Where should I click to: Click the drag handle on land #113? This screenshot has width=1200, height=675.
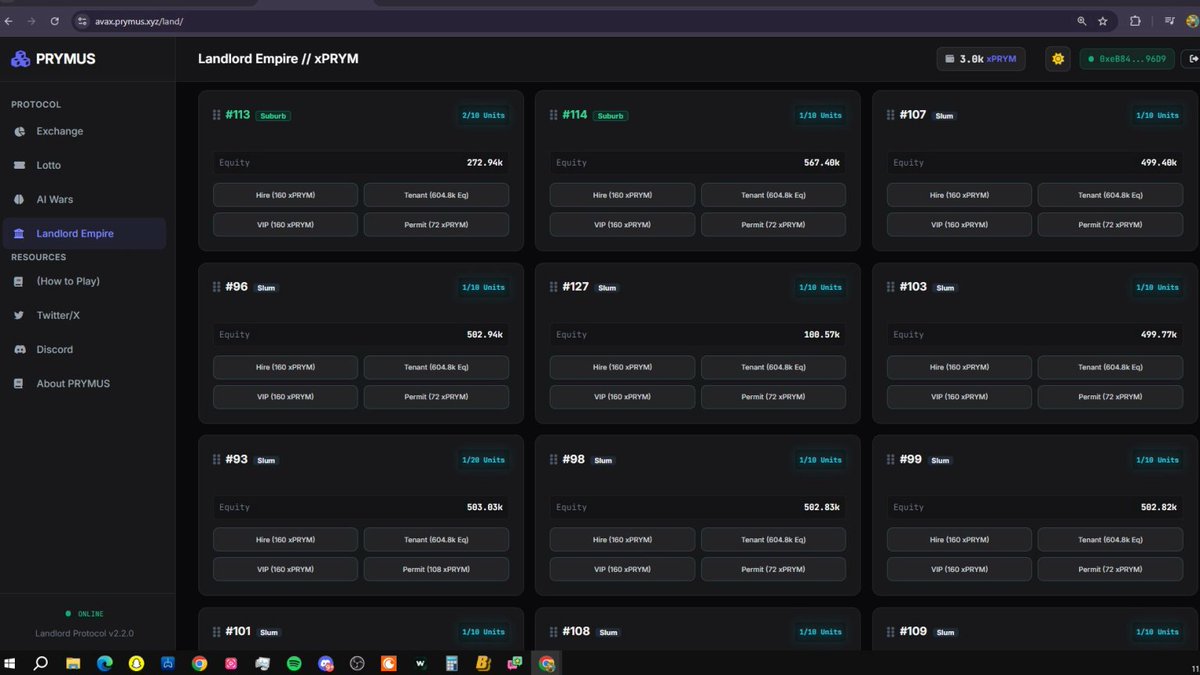click(x=217, y=115)
